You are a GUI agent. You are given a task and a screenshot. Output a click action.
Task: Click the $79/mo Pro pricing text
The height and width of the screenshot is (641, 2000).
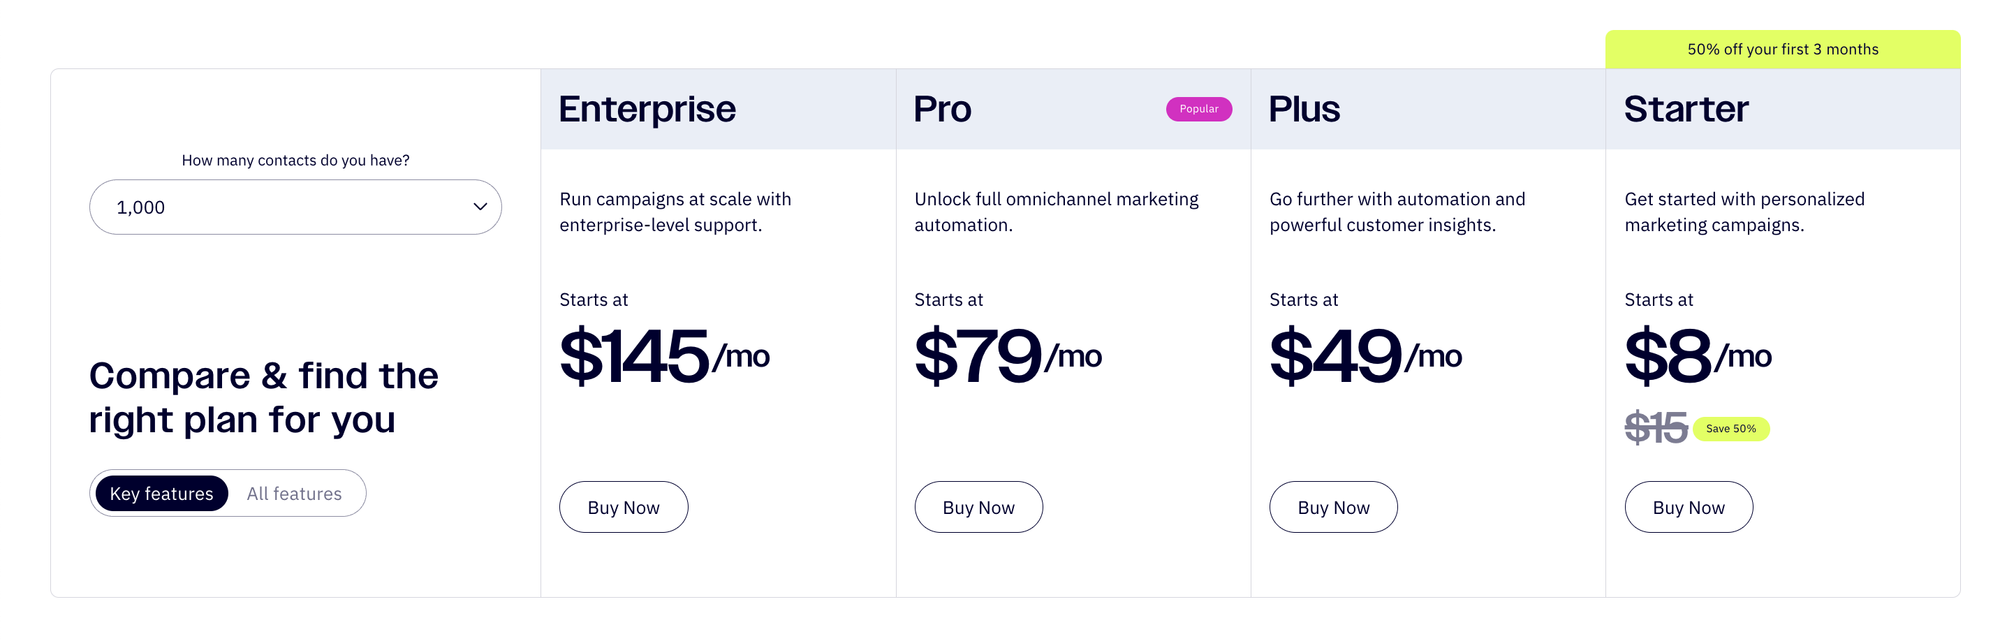(x=1008, y=355)
